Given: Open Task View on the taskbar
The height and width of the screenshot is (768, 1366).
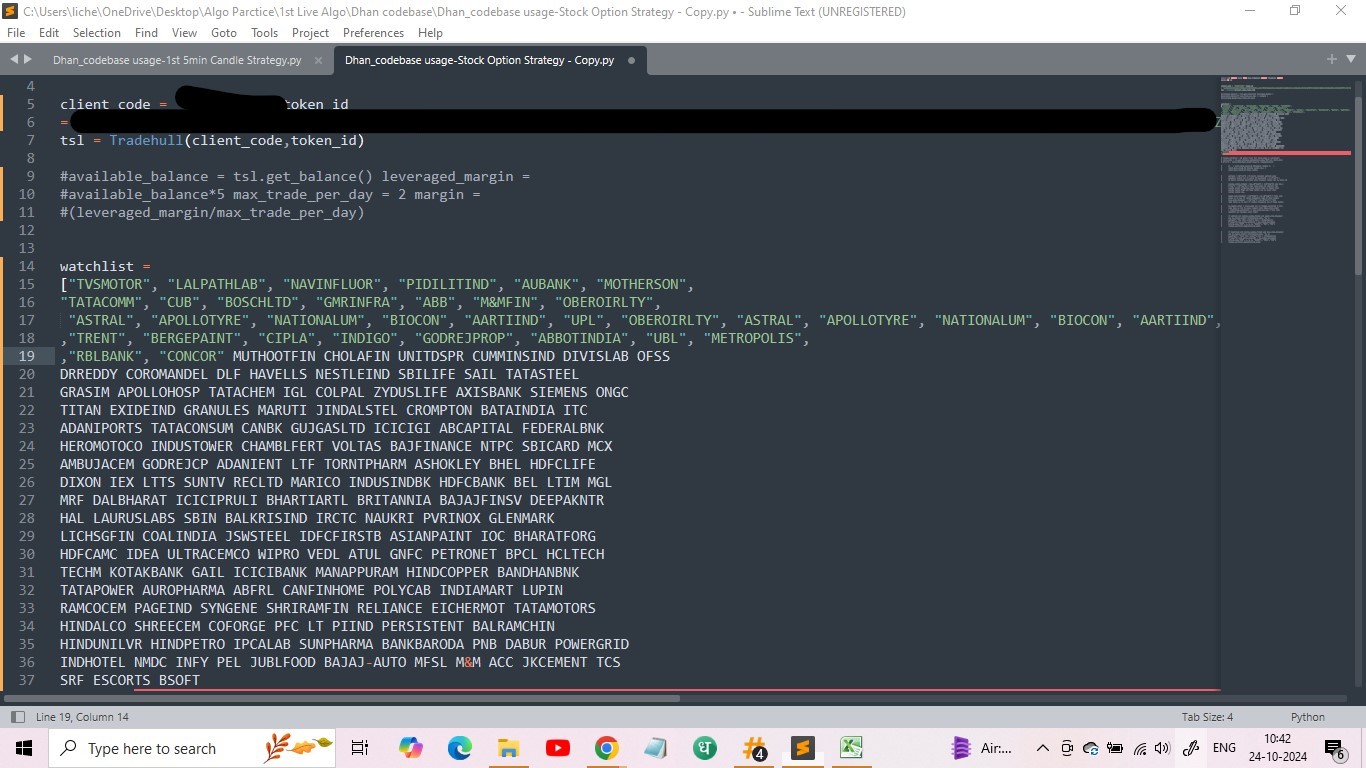Looking at the screenshot, I should click(361, 748).
